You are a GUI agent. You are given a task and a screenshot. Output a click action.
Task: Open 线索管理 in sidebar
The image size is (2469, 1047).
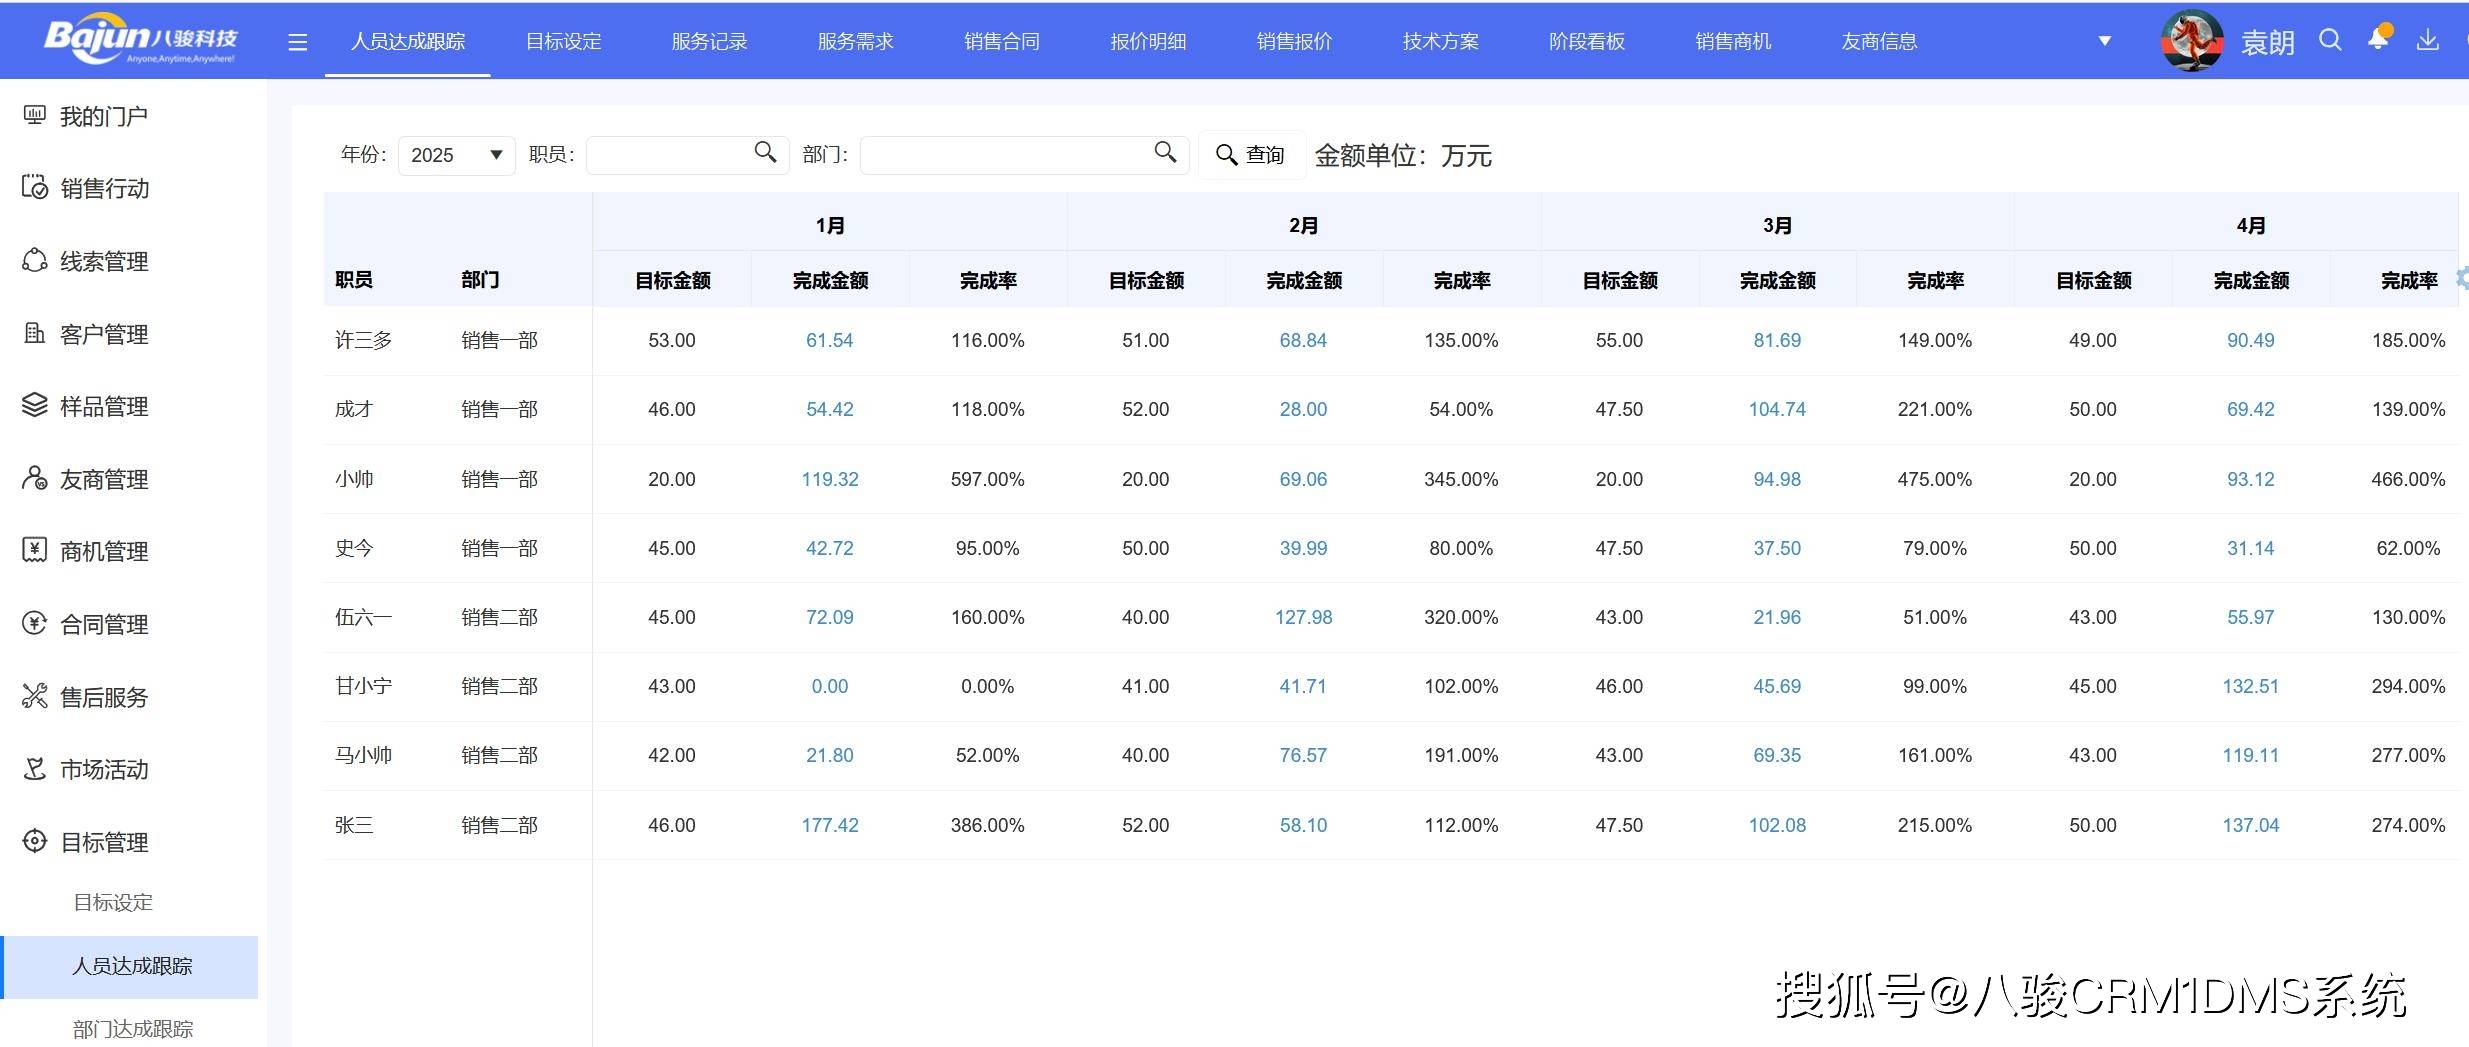pos(103,261)
